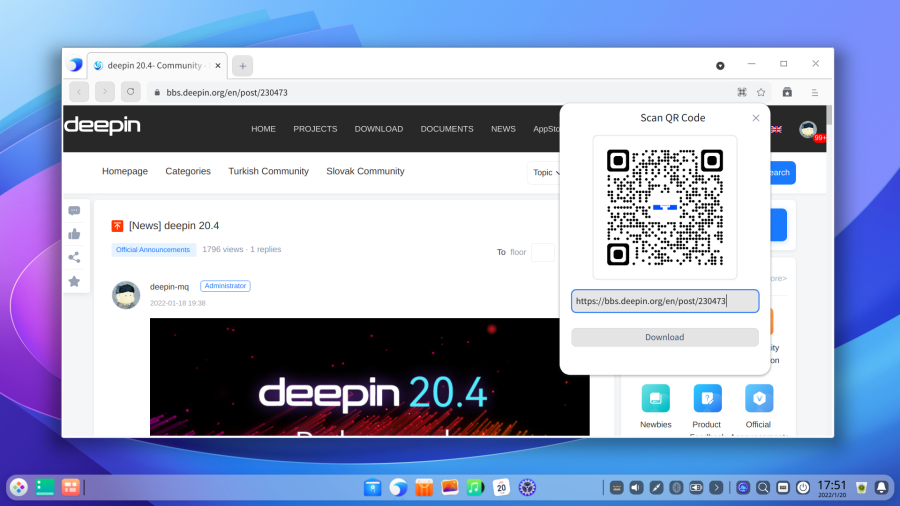Click the floor number input box
Screen dimensions: 900x506
pyautogui.click(x=542, y=252)
